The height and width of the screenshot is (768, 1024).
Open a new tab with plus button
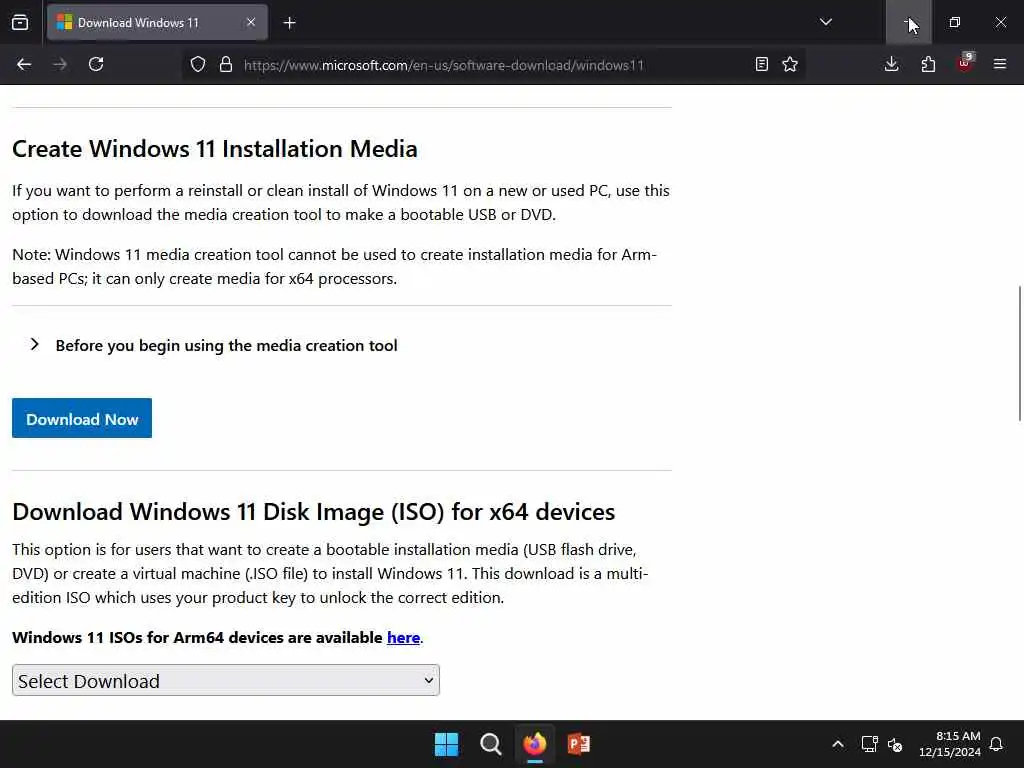point(289,23)
